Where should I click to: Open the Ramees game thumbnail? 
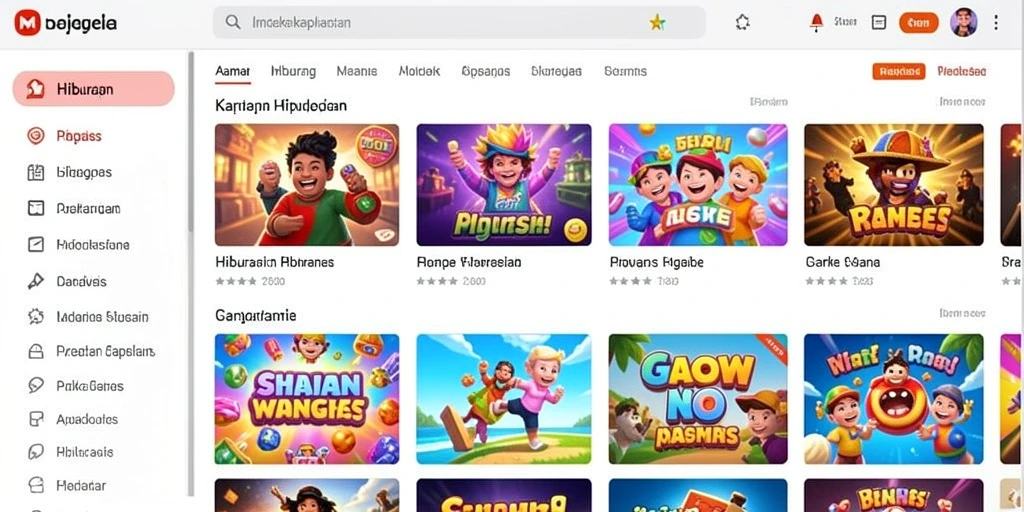(893, 185)
